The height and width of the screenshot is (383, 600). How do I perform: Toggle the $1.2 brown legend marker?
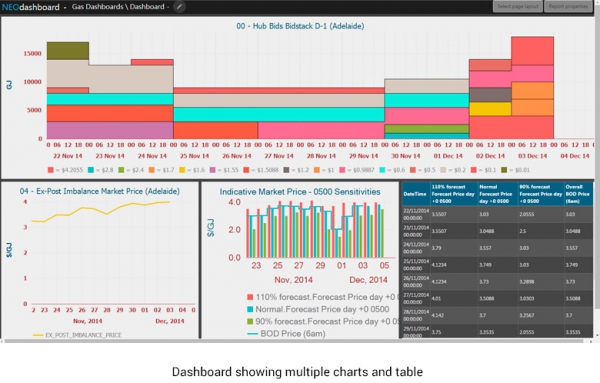point(286,170)
